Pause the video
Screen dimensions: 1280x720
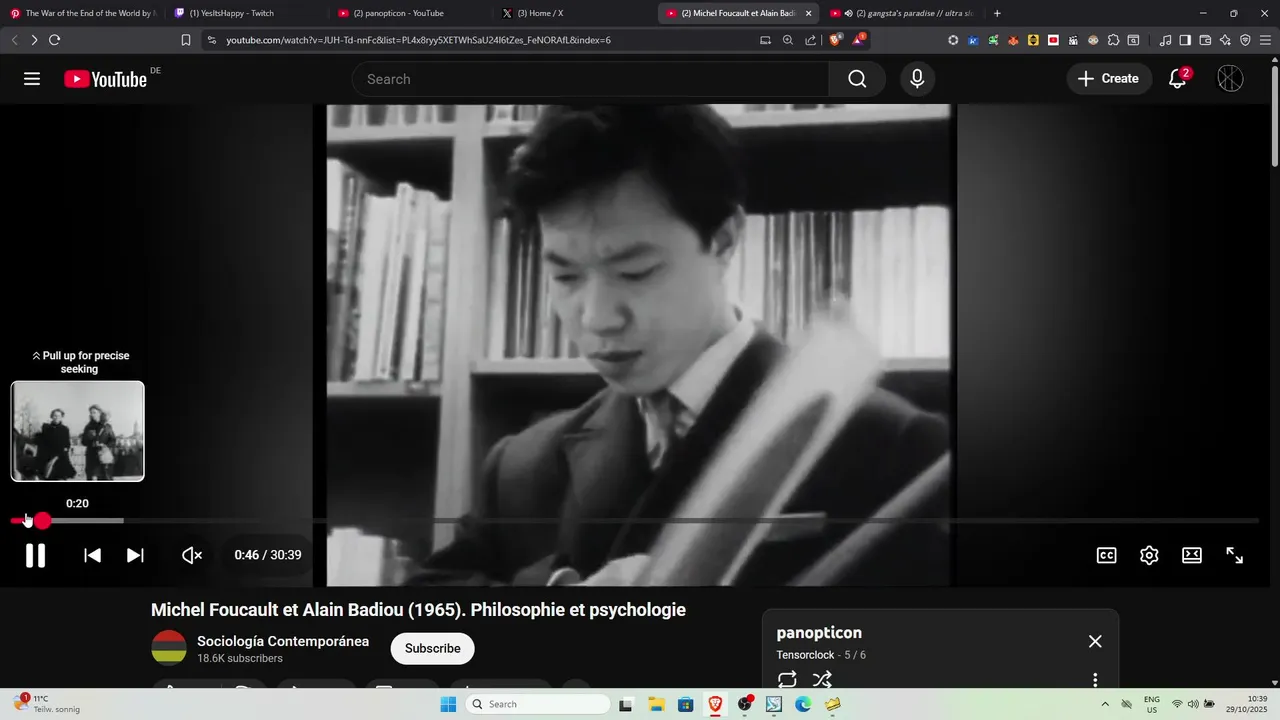(x=35, y=555)
